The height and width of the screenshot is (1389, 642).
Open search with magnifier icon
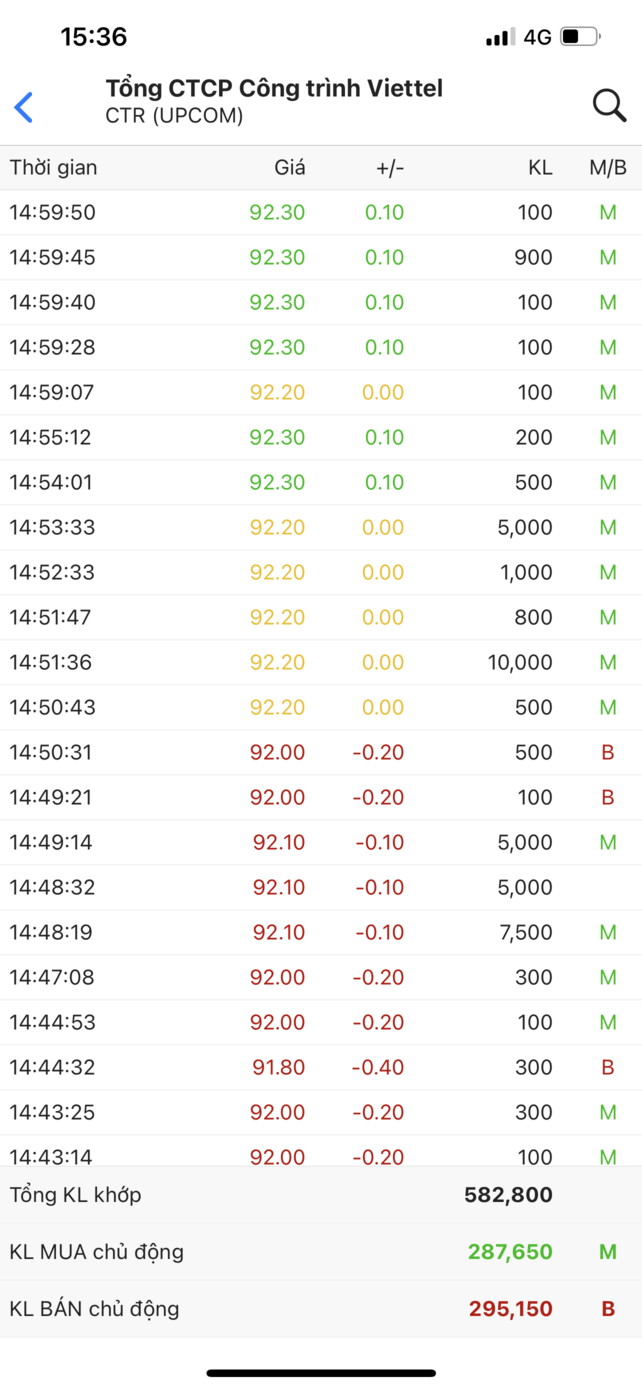point(609,104)
